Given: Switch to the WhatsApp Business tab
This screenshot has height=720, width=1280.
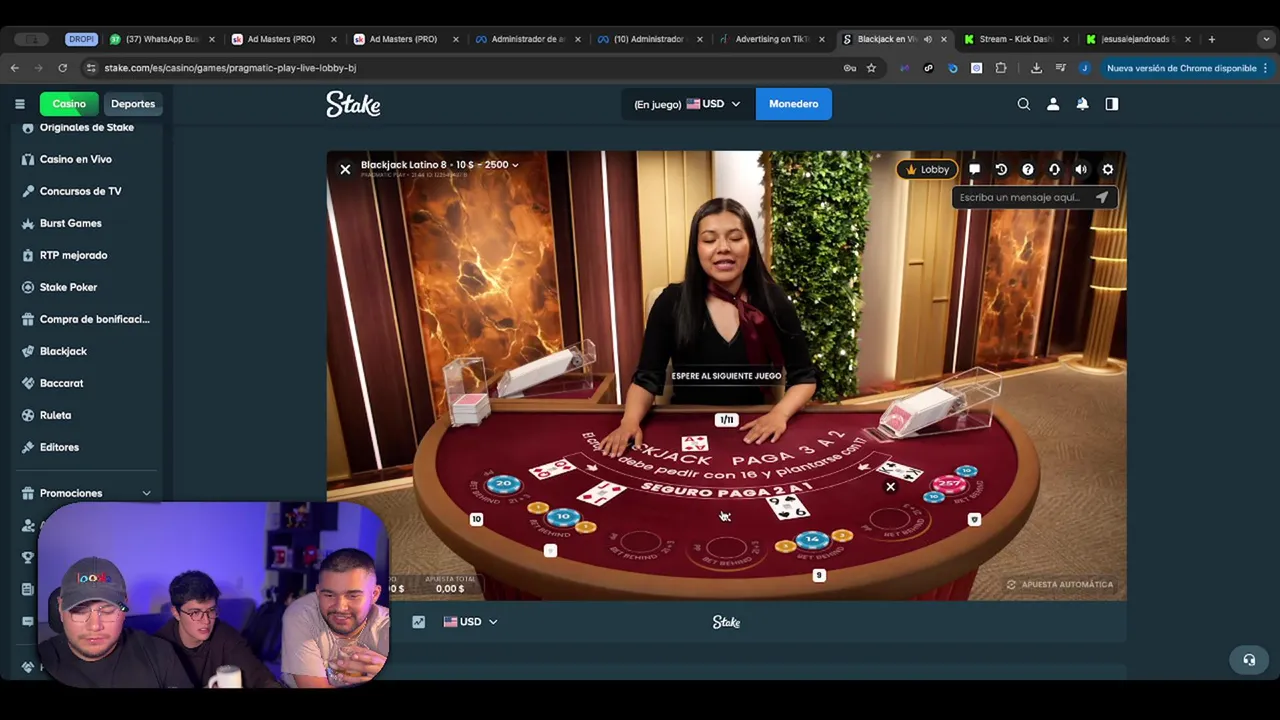Looking at the screenshot, I should point(161,39).
